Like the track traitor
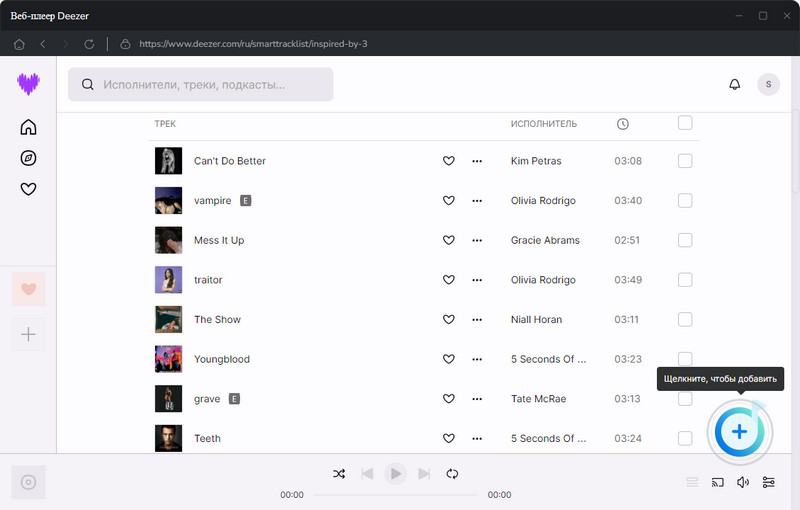 click(448, 280)
